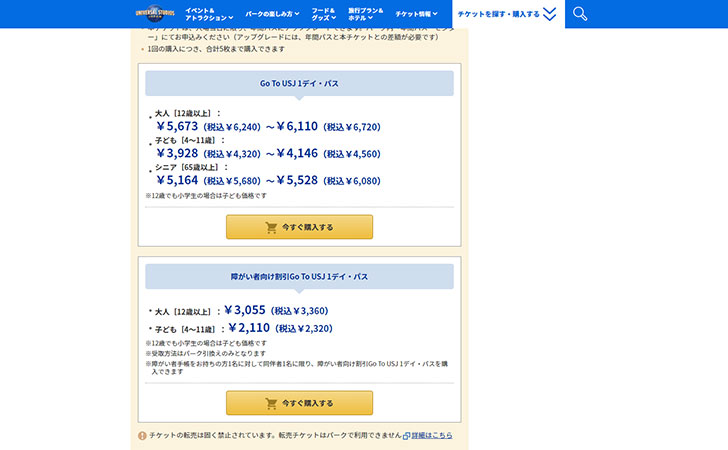Image resolution: width=728 pixels, height=450 pixels.
Task: Buy the Go To USJ 1デイ・パス now
Action: coord(299,227)
